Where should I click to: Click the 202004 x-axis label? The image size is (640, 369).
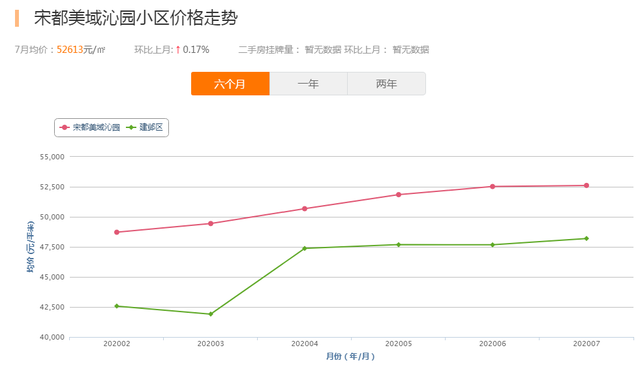[304, 344]
